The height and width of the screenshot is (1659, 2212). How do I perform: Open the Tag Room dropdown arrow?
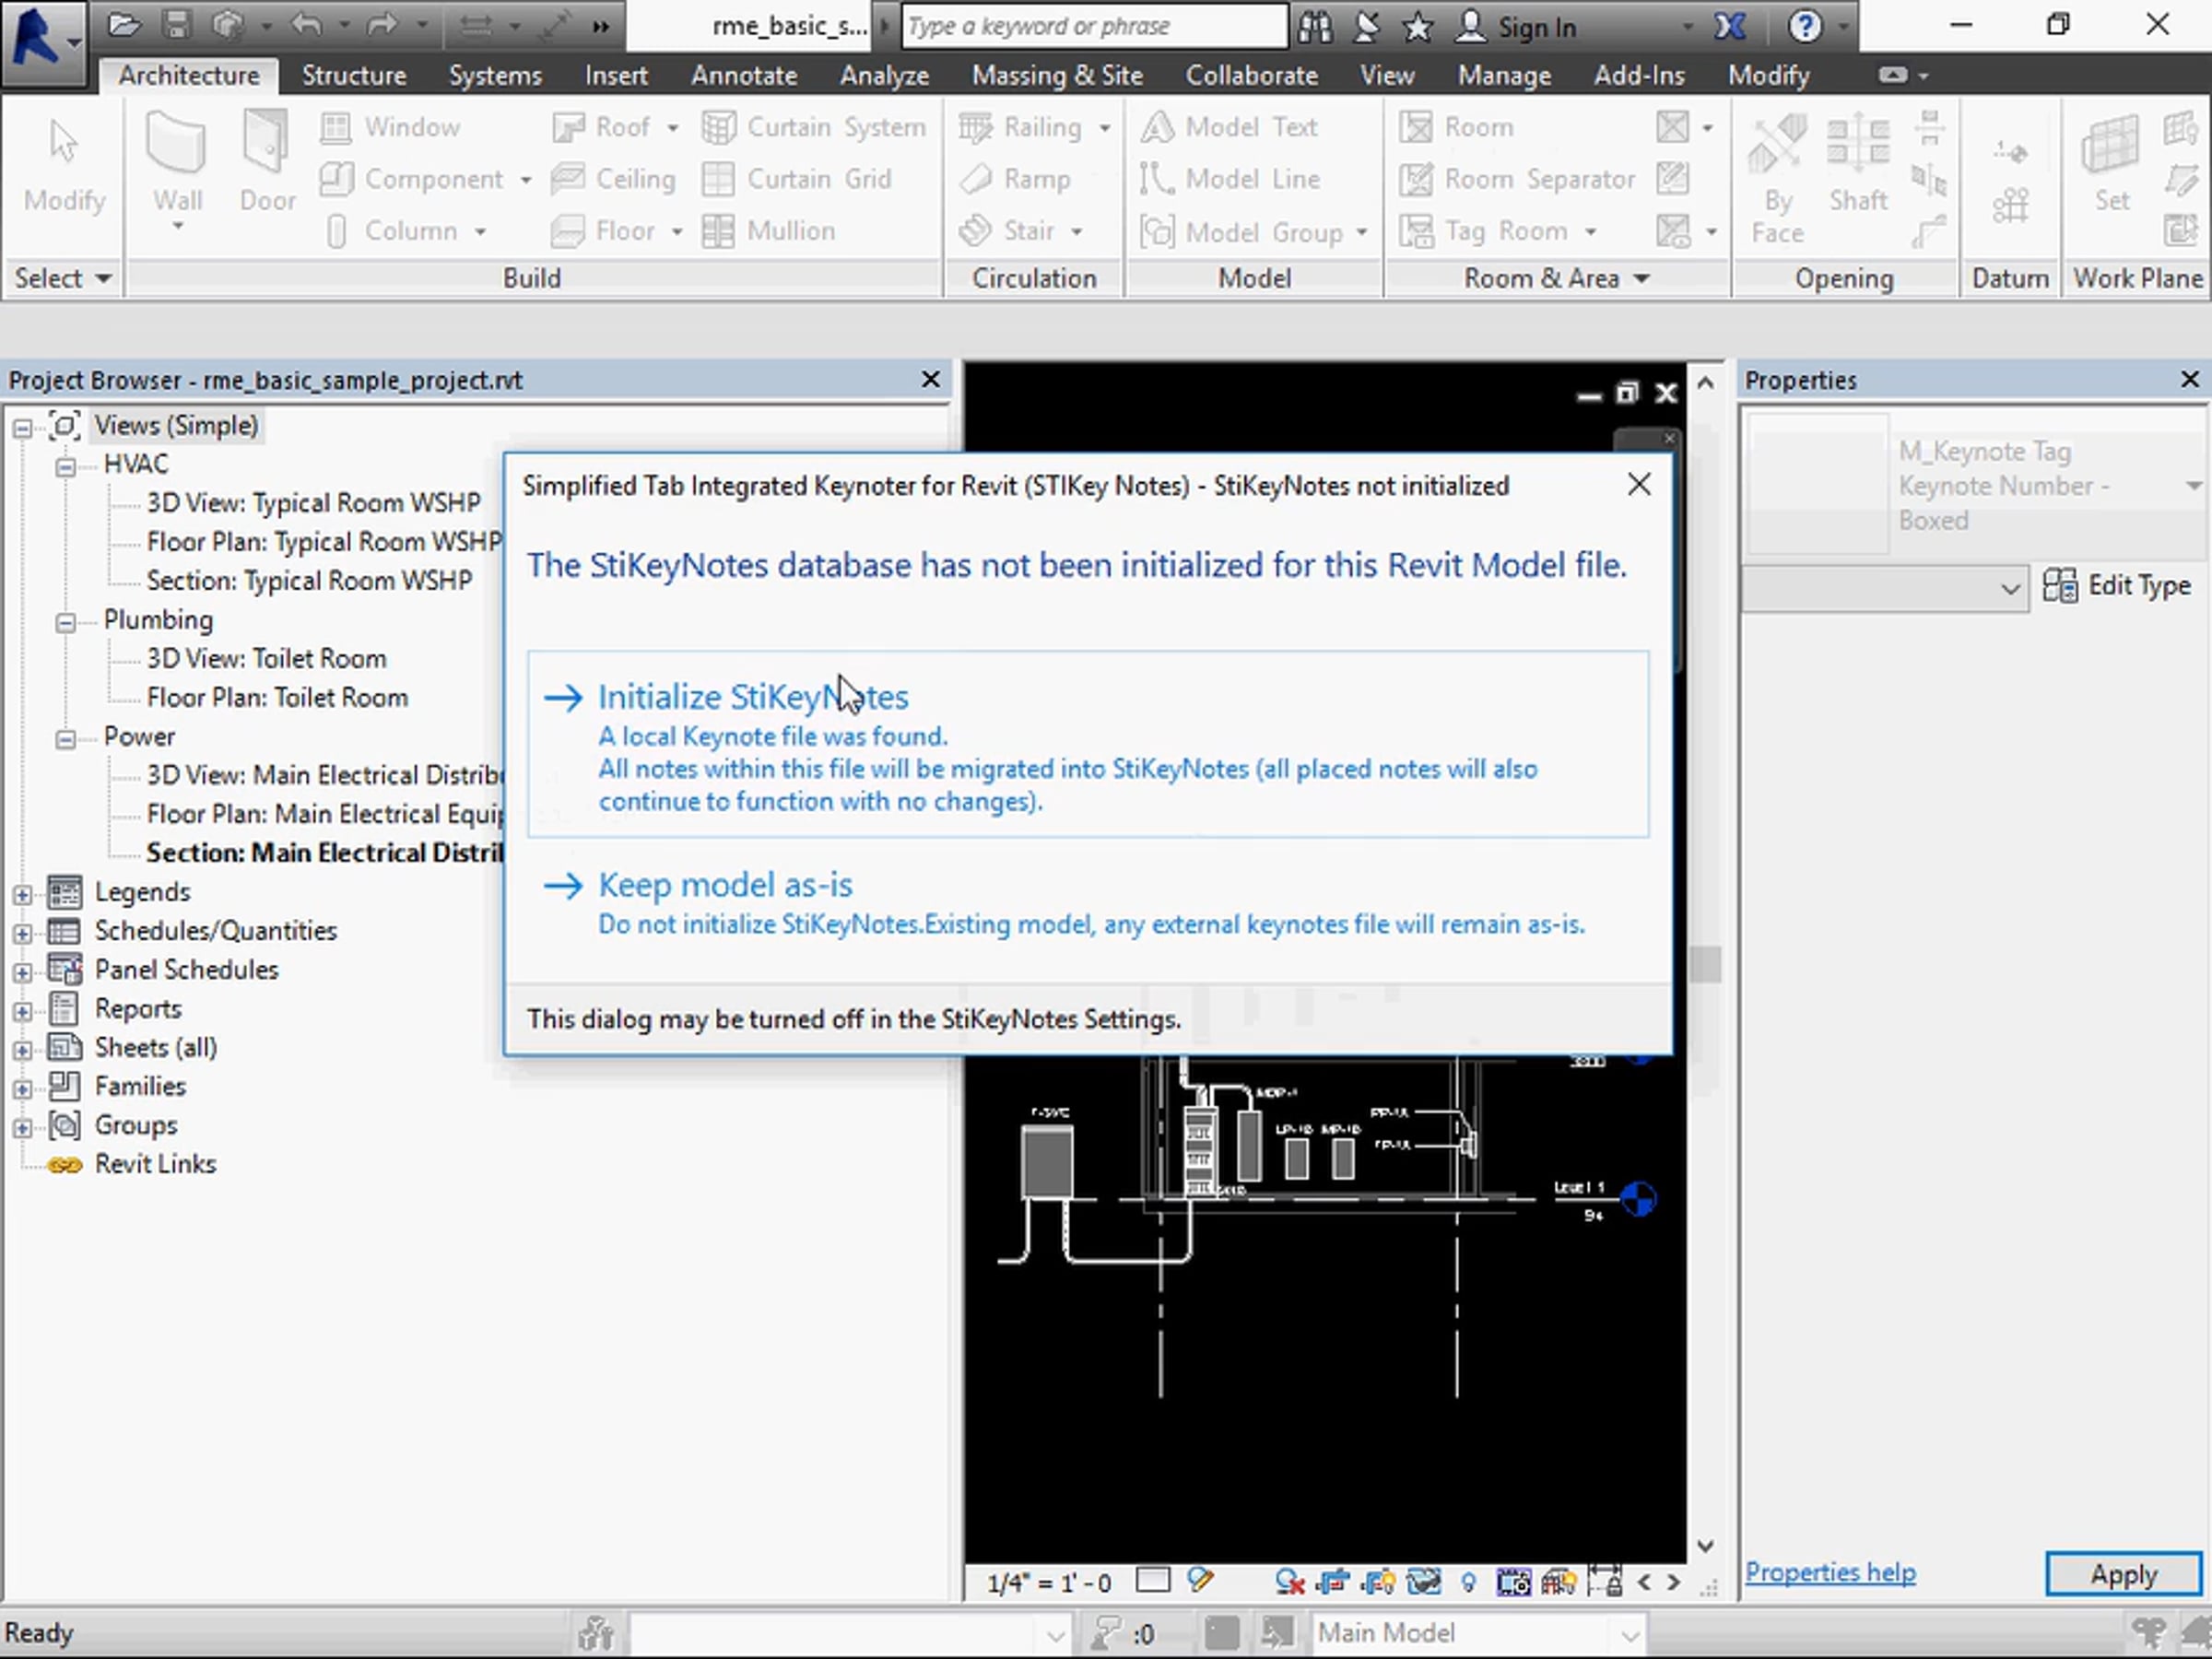1590,232
